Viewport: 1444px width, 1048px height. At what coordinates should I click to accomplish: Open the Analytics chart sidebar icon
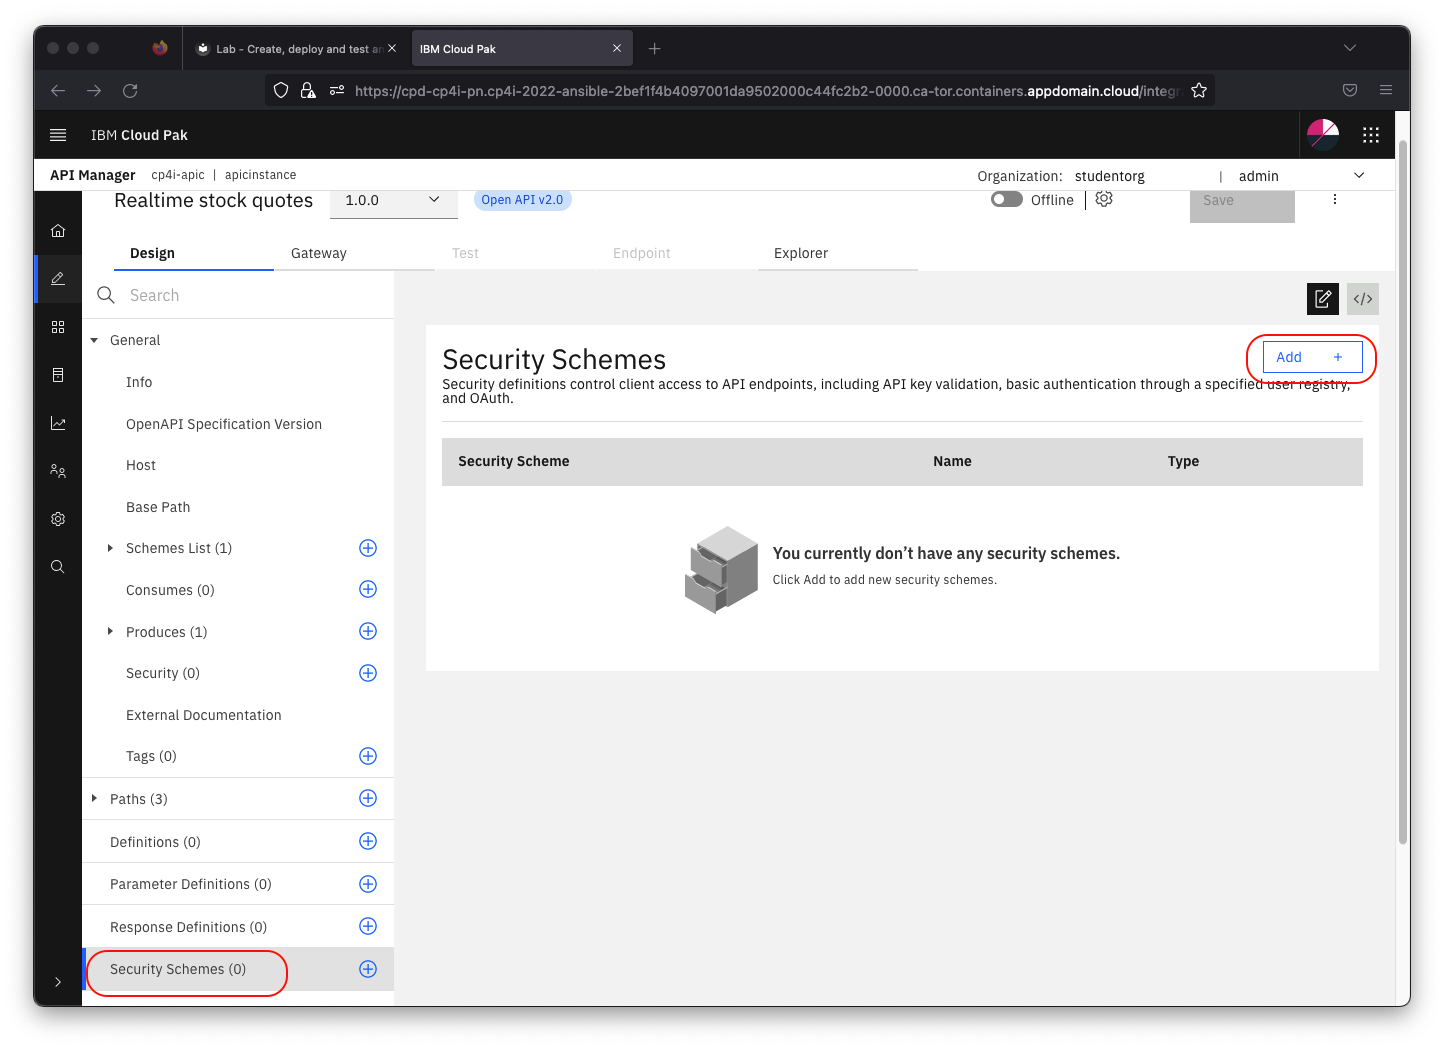(58, 423)
